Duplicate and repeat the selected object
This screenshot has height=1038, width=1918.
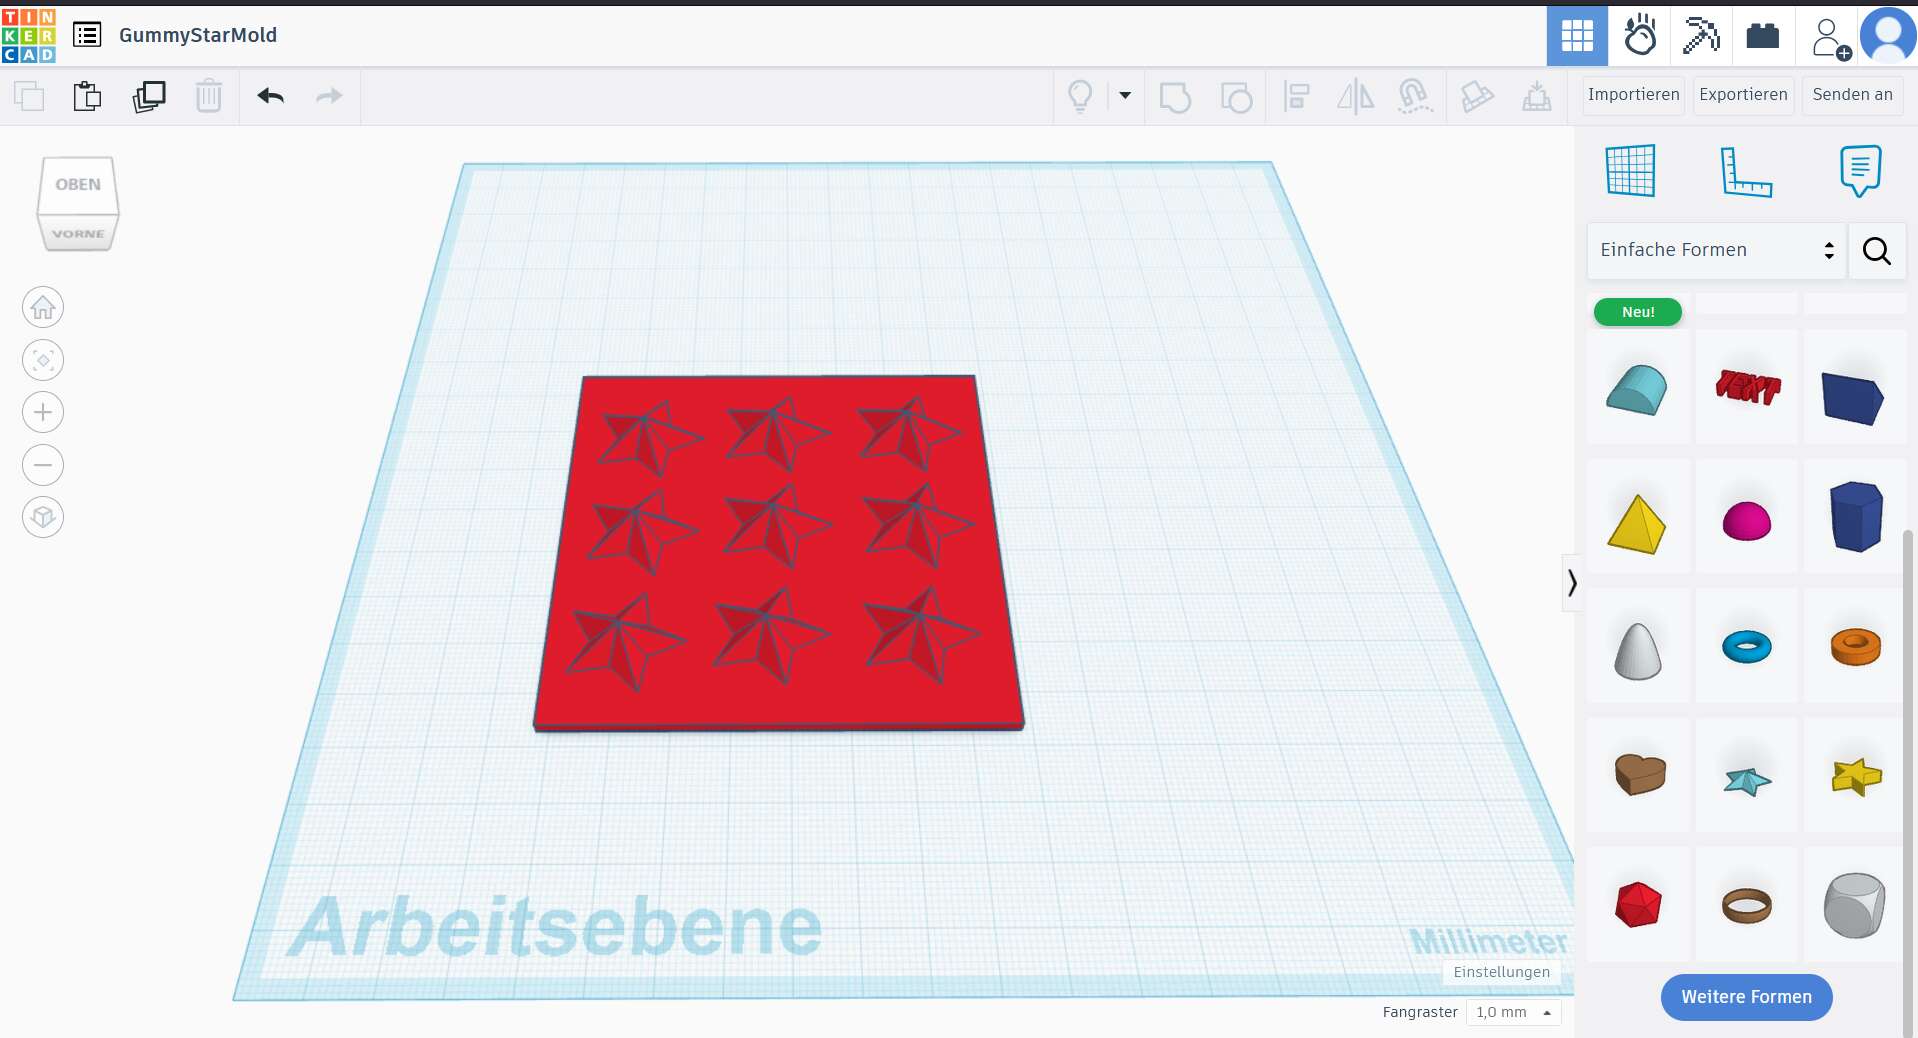click(149, 96)
